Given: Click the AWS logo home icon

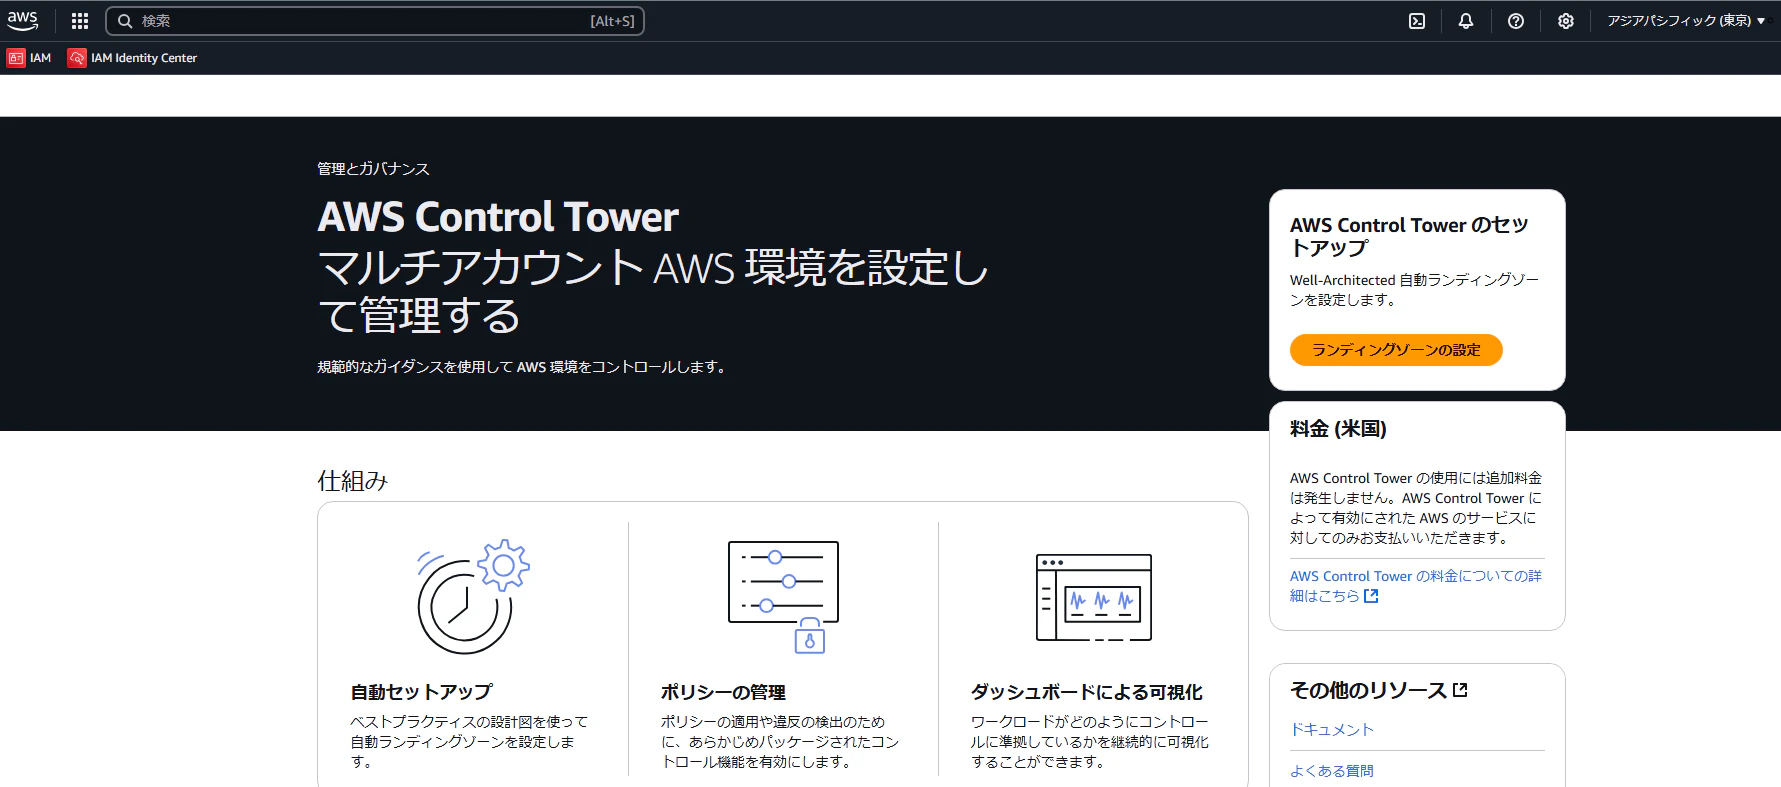Looking at the screenshot, I should coord(22,20).
